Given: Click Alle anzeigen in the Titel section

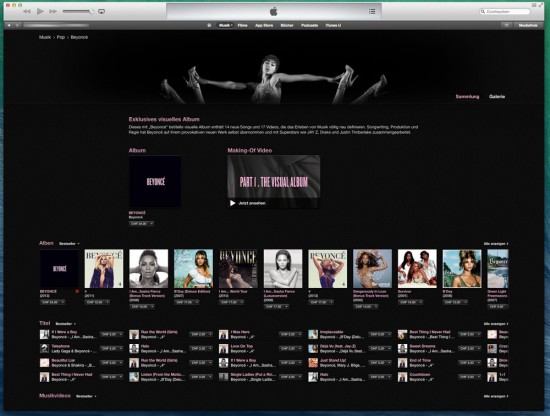Looking at the screenshot, I should (496, 324).
